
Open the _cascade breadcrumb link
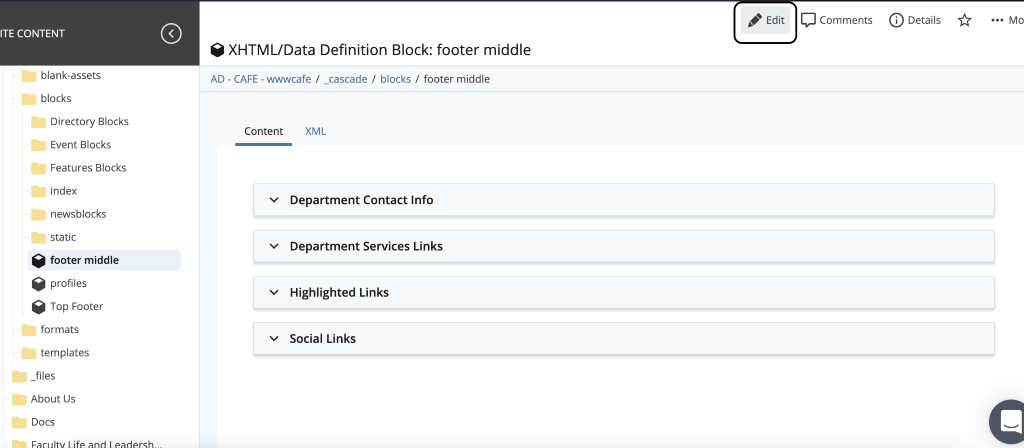click(x=345, y=79)
